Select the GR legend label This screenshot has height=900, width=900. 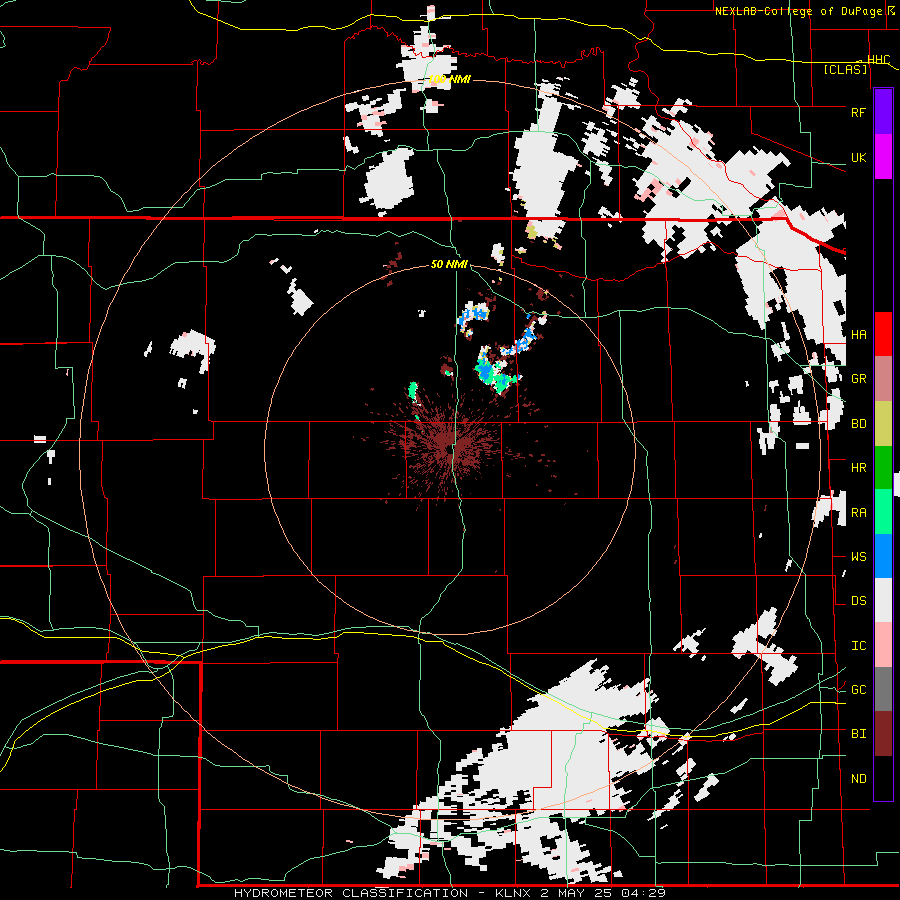[x=858, y=379]
